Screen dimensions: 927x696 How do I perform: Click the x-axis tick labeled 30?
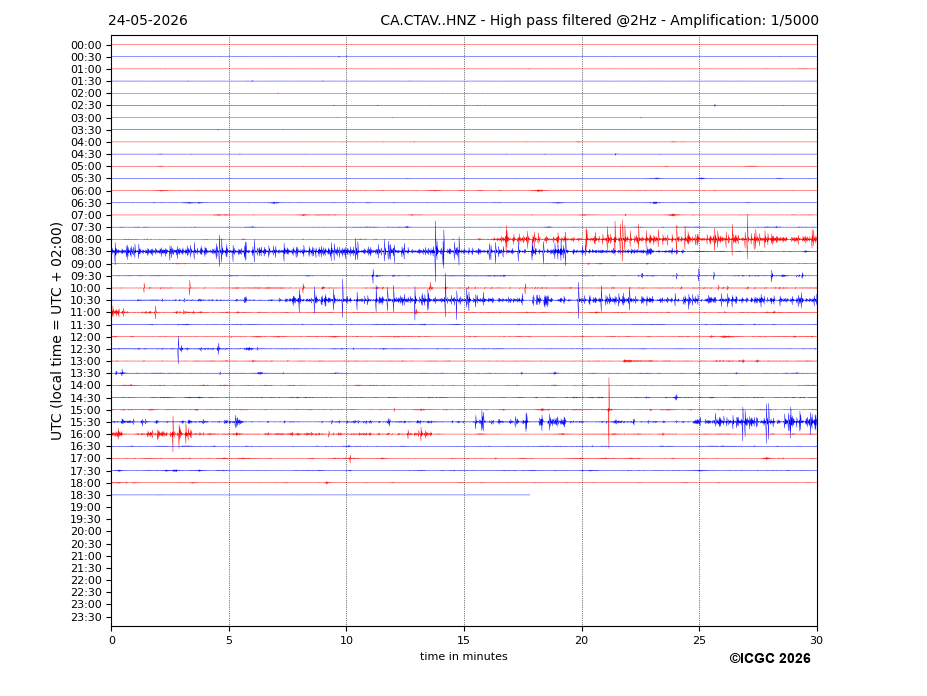point(816,640)
